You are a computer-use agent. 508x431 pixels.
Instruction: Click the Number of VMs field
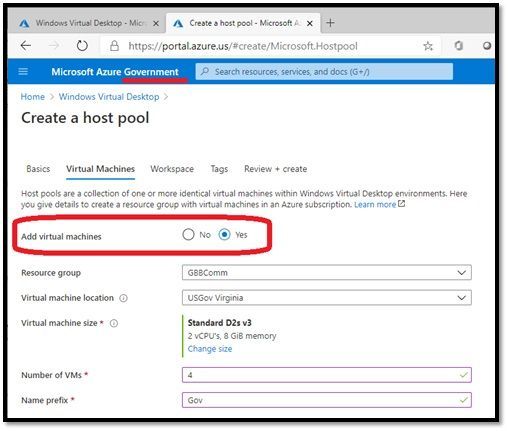click(327, 375)
